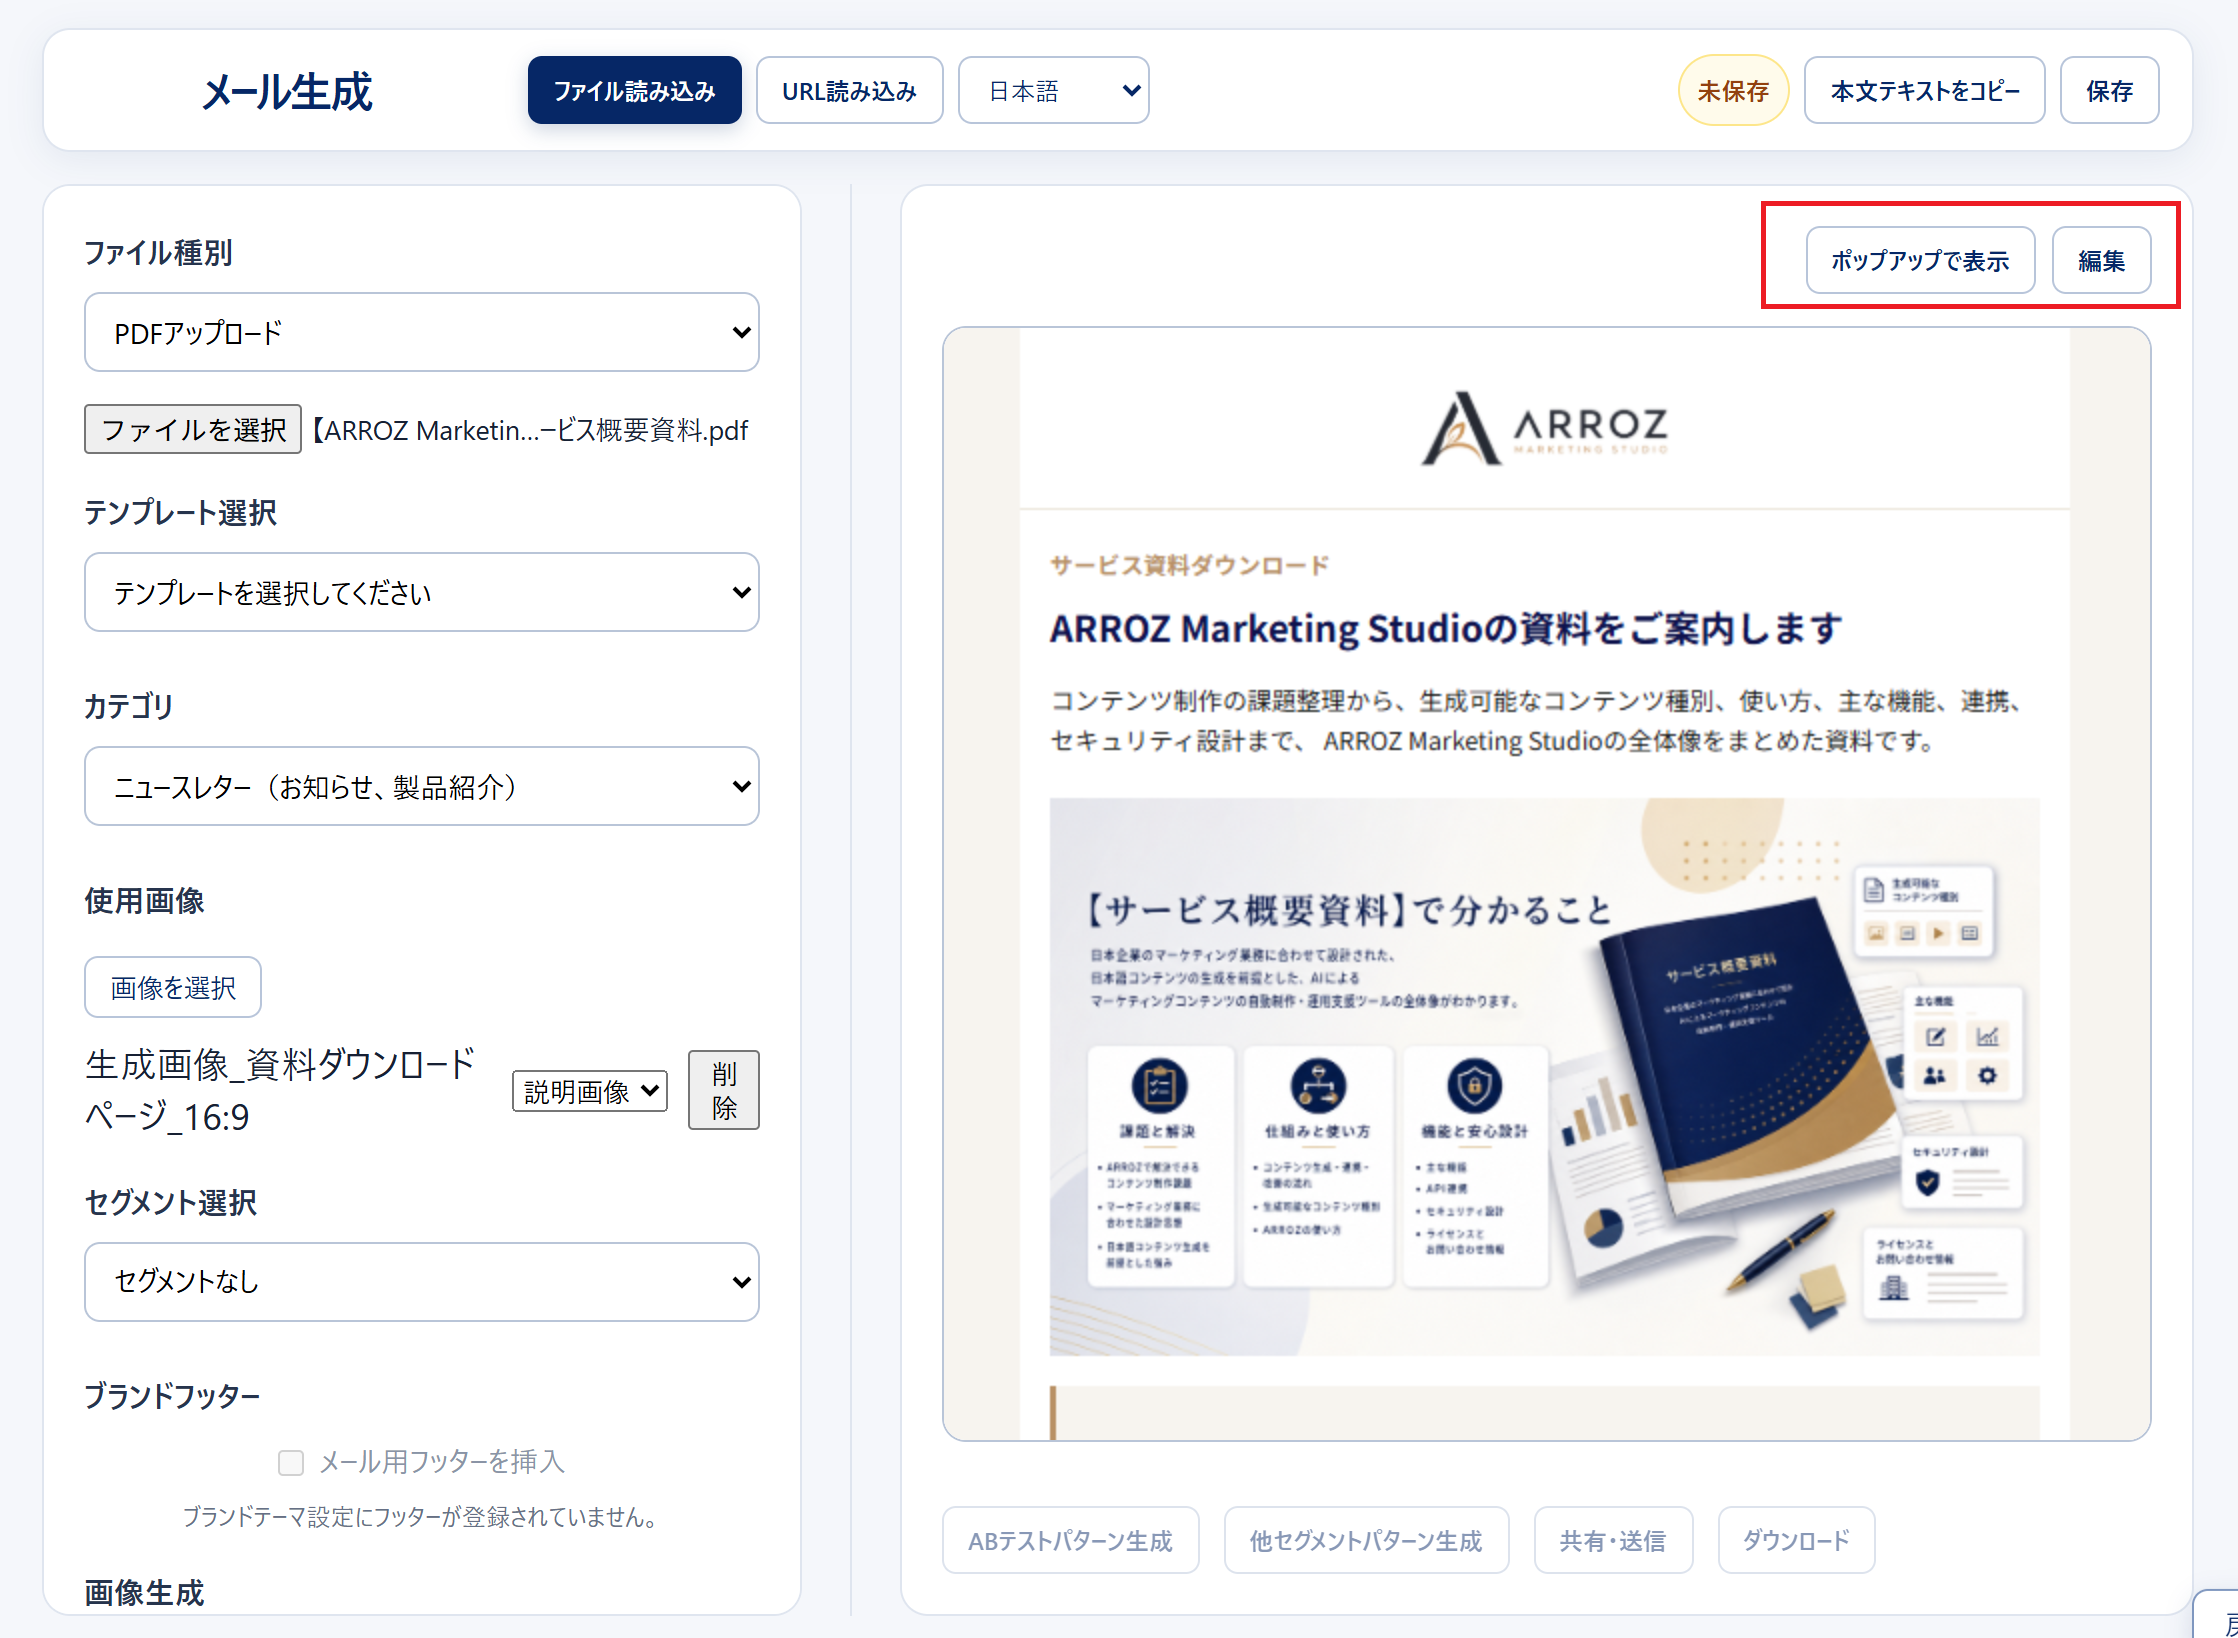The height and width of the screenshot is (1638, 2238).
Task: Click the 画像を選択 button
Action: click(x=173, y=987)
